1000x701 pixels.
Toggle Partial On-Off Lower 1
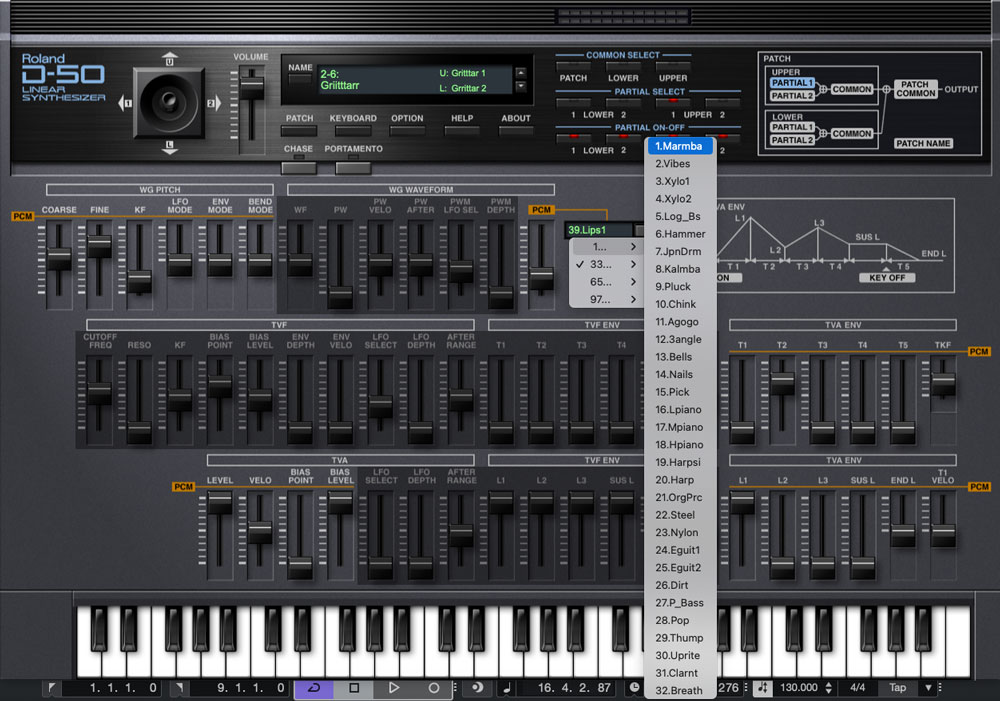(x=573, y=137)
